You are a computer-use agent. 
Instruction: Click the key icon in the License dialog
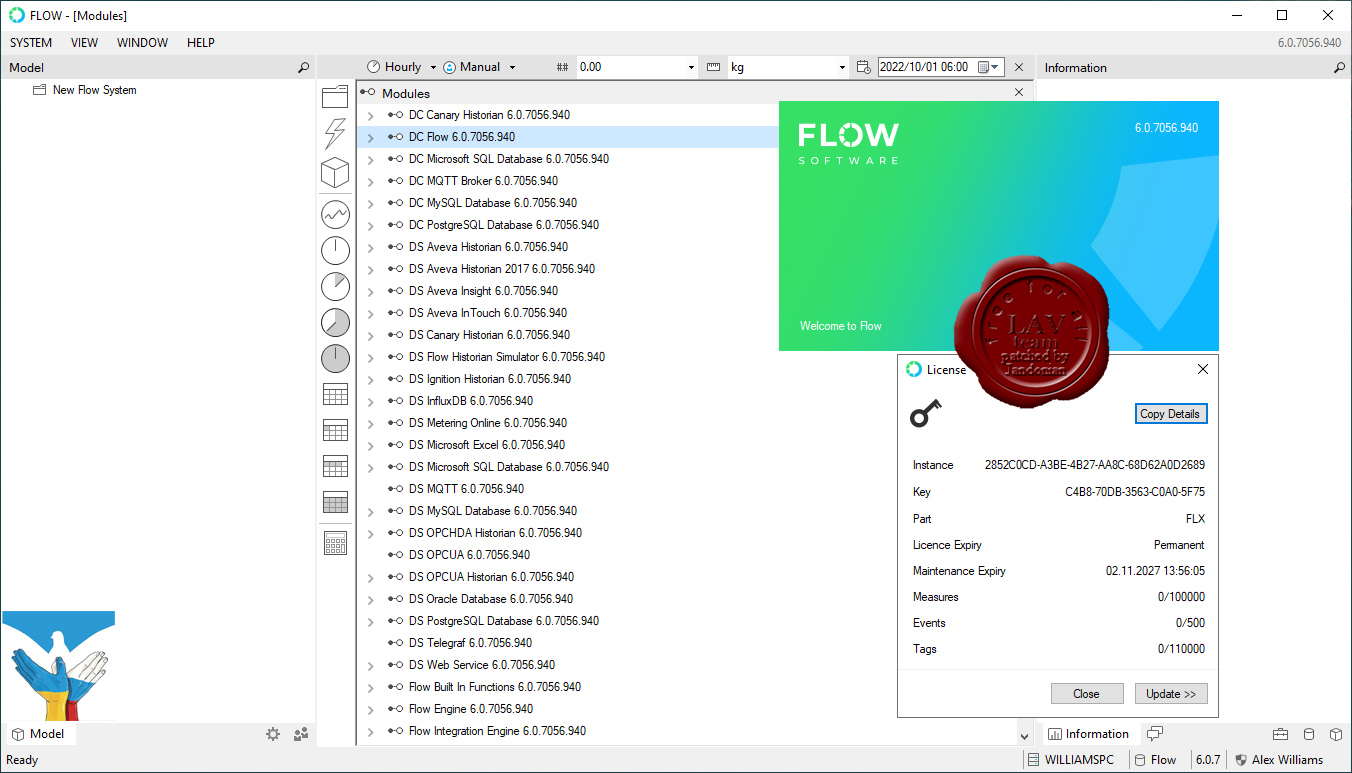click(925, 412)
